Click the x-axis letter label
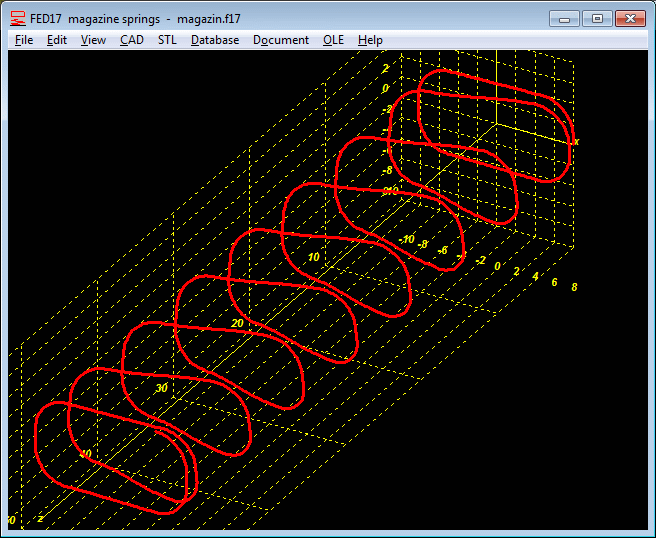Screen dimensions: 656x538 point(577,142)
